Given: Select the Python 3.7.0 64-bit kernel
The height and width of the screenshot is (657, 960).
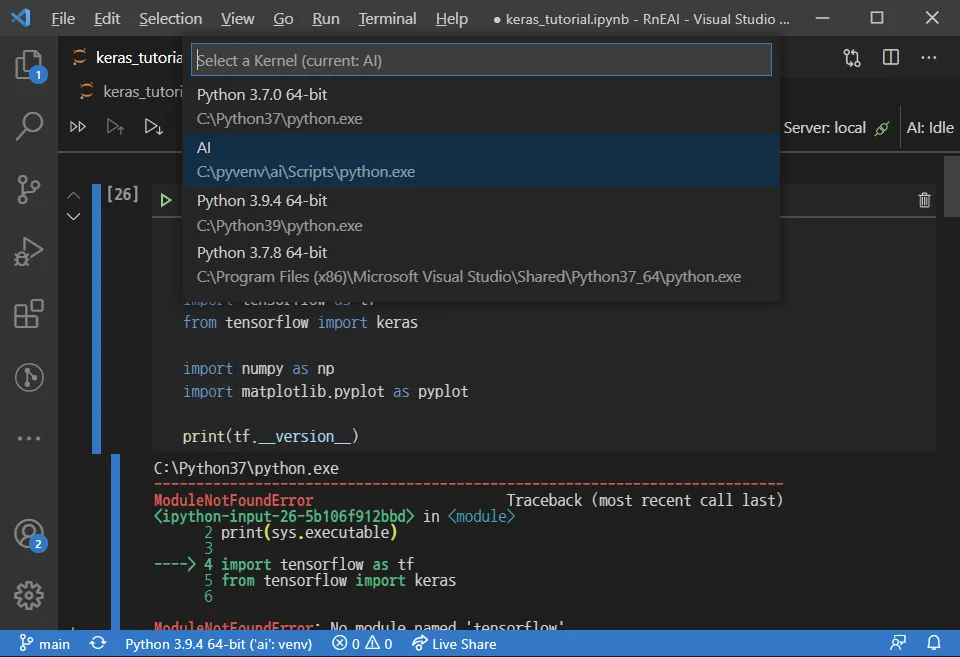Looking at the screenshot, I should point(481,107).
